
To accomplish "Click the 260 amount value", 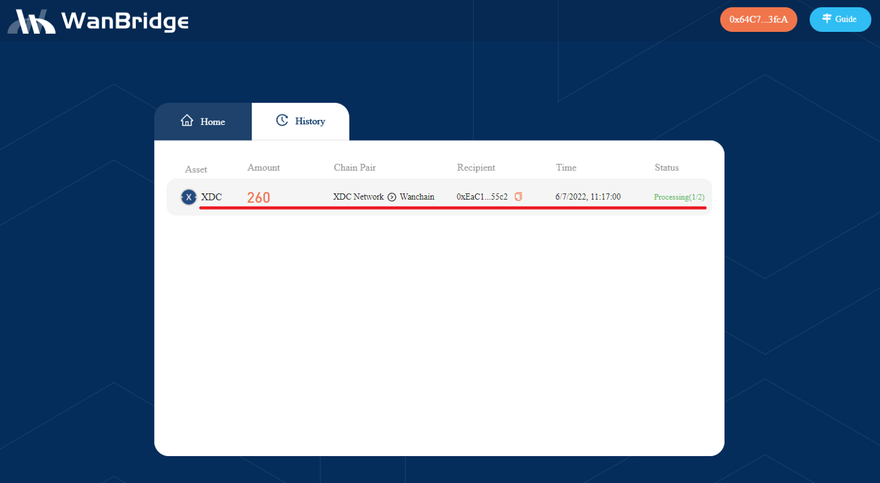I will click(x=258, y=198).
